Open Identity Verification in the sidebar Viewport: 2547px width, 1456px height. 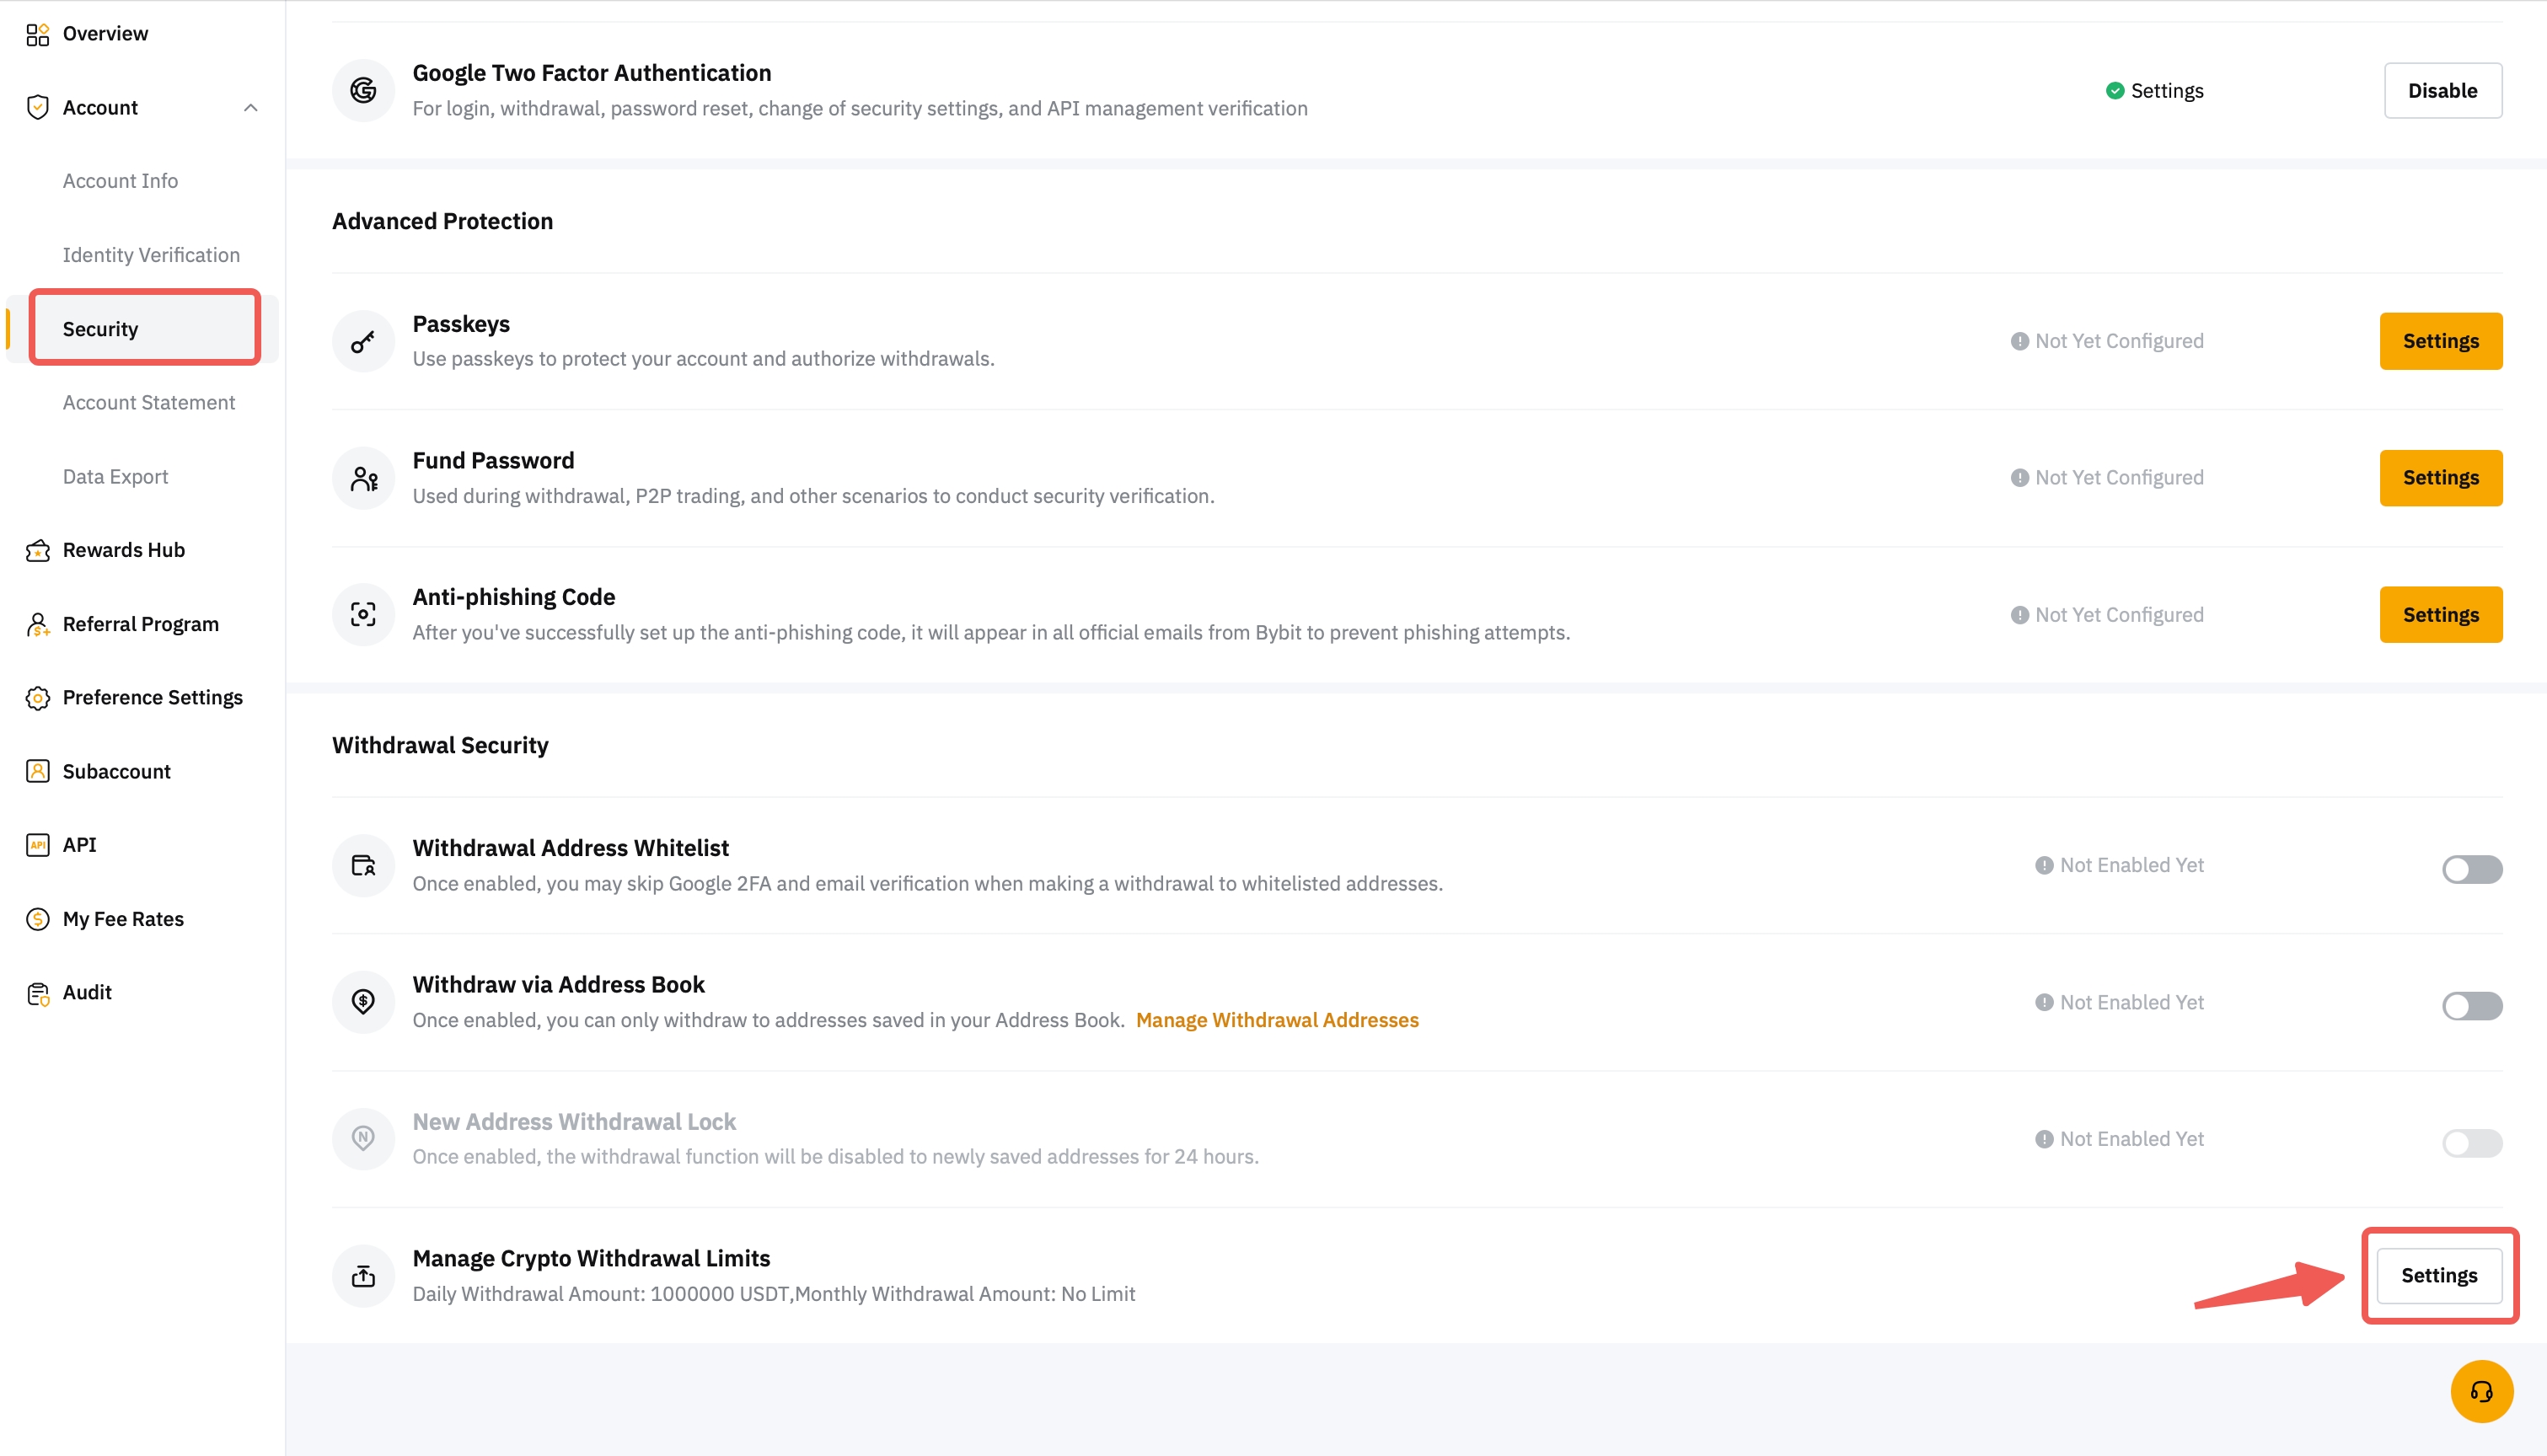[151, 255]
